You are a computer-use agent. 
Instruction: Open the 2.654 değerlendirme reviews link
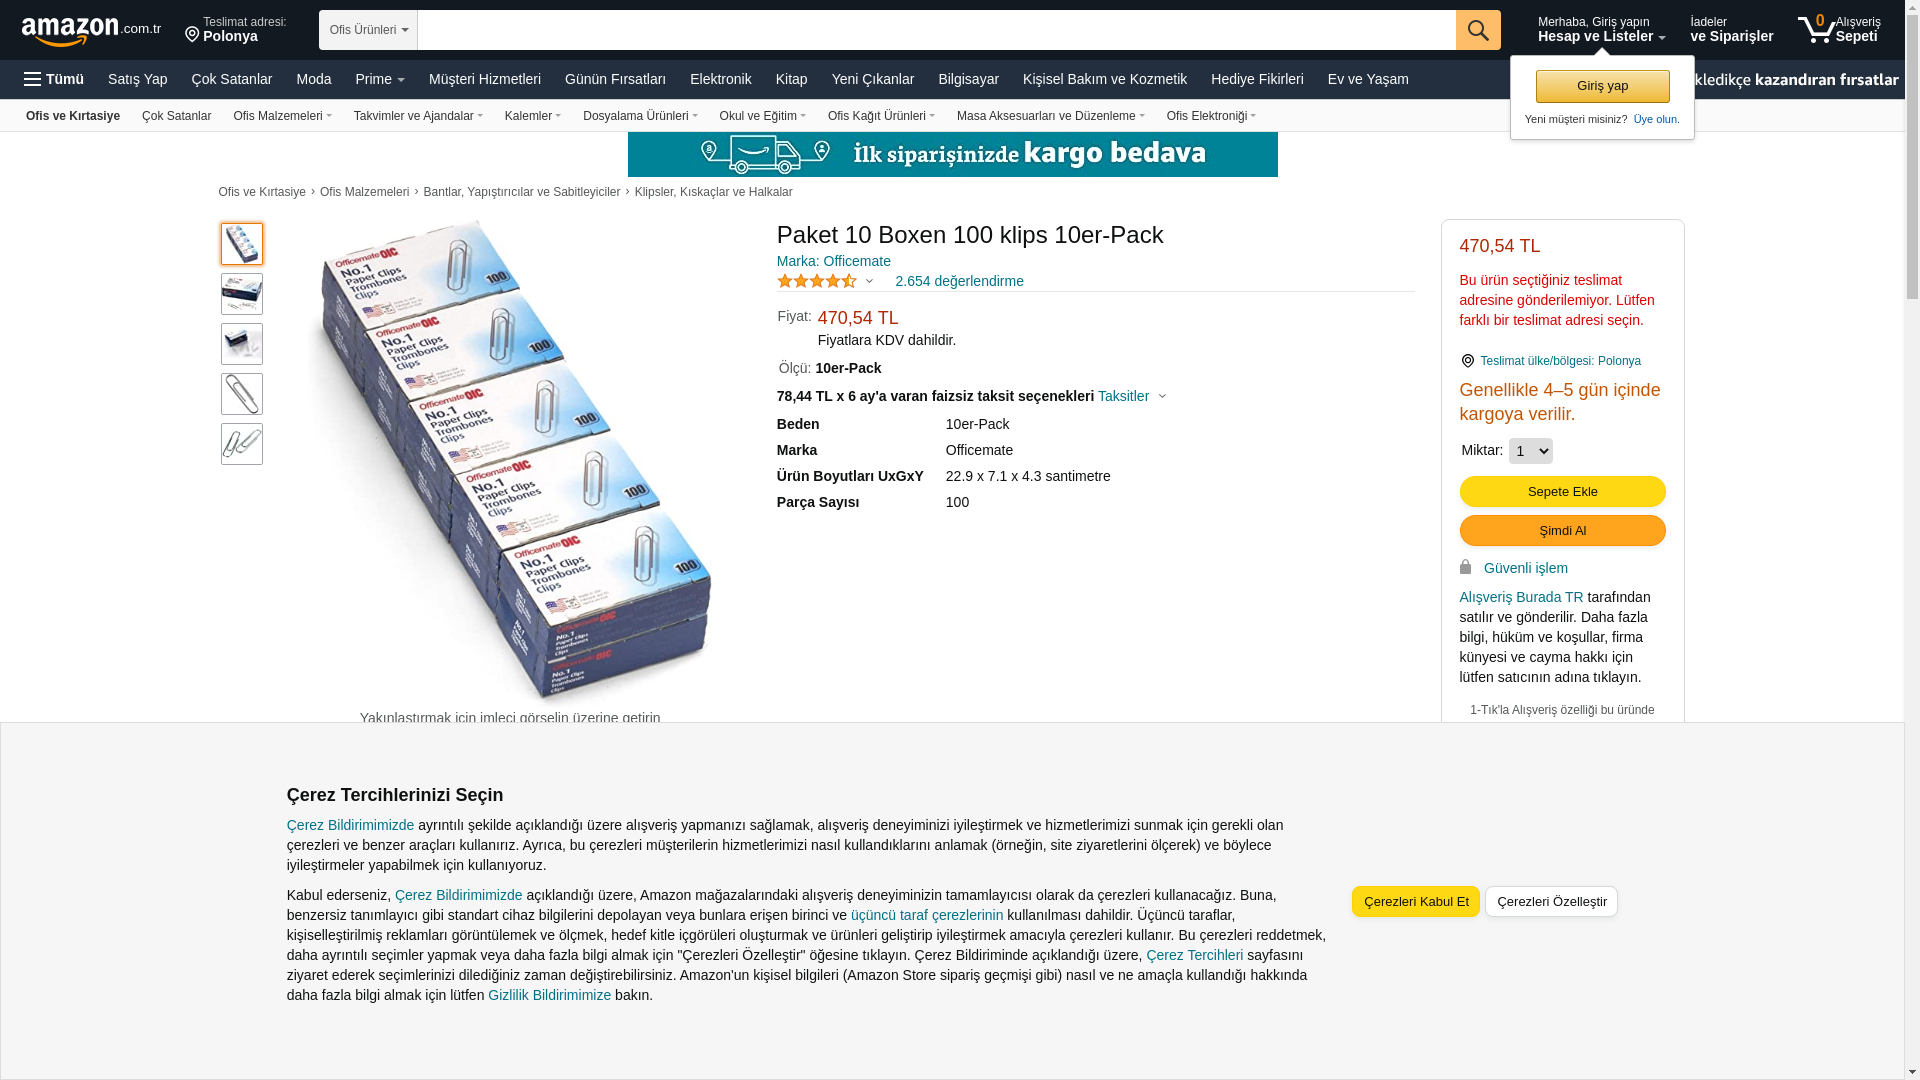pyautogui.click(x=959, y=281)
